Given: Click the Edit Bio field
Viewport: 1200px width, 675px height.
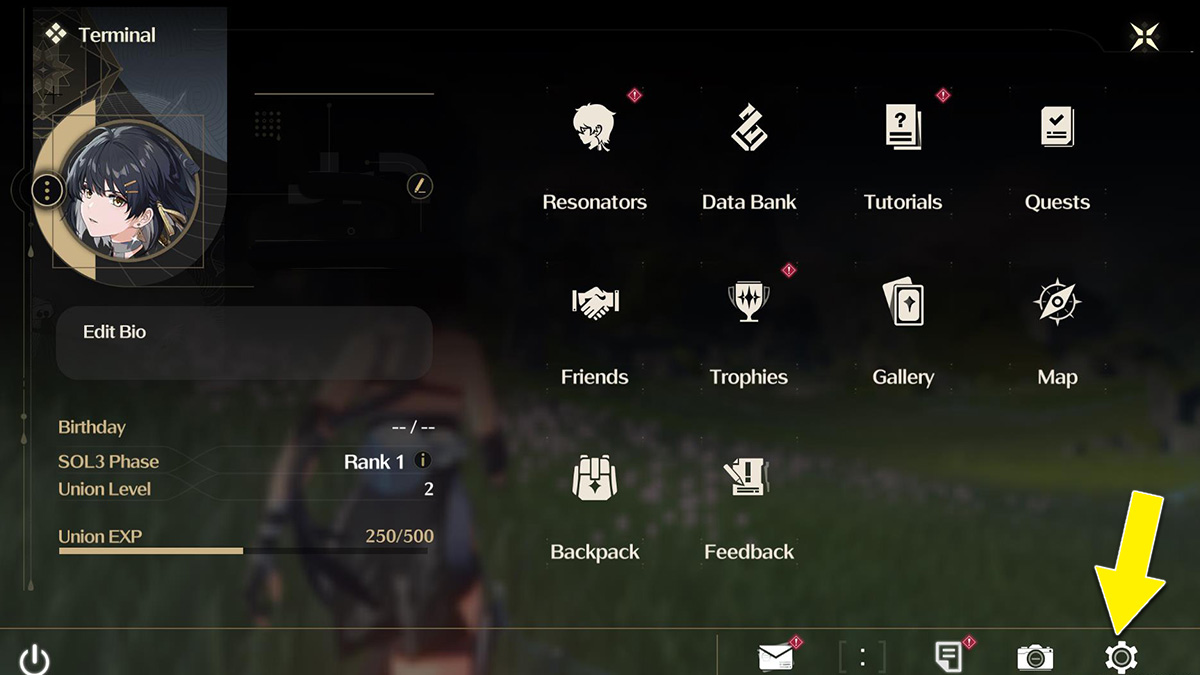Looking at the screenshot, I should 244,342.
